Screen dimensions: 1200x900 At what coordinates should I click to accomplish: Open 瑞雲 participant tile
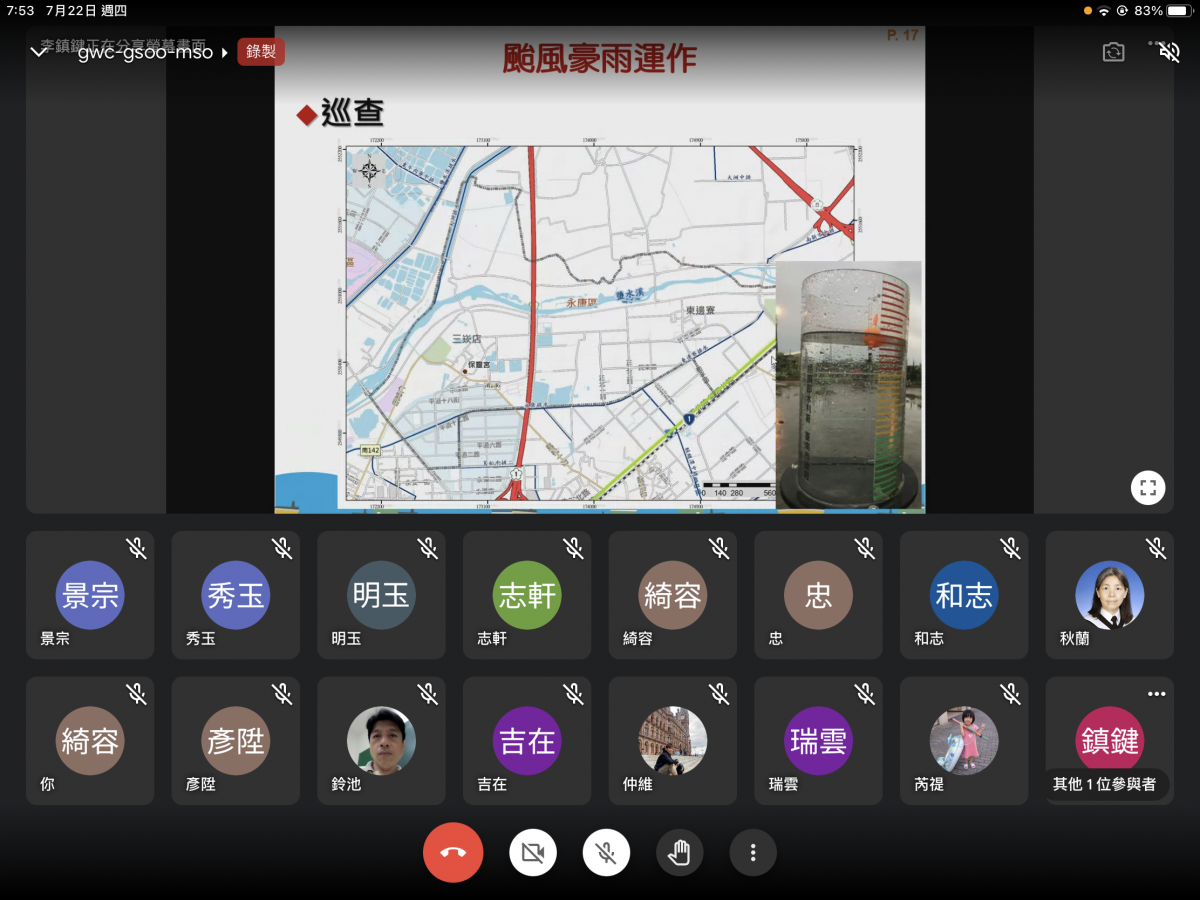pos(818,741)
